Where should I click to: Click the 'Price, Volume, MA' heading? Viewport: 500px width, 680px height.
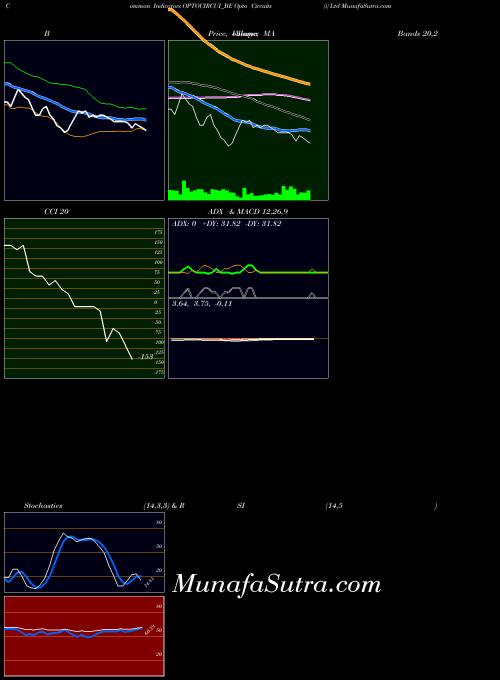(x=241, y=33)
